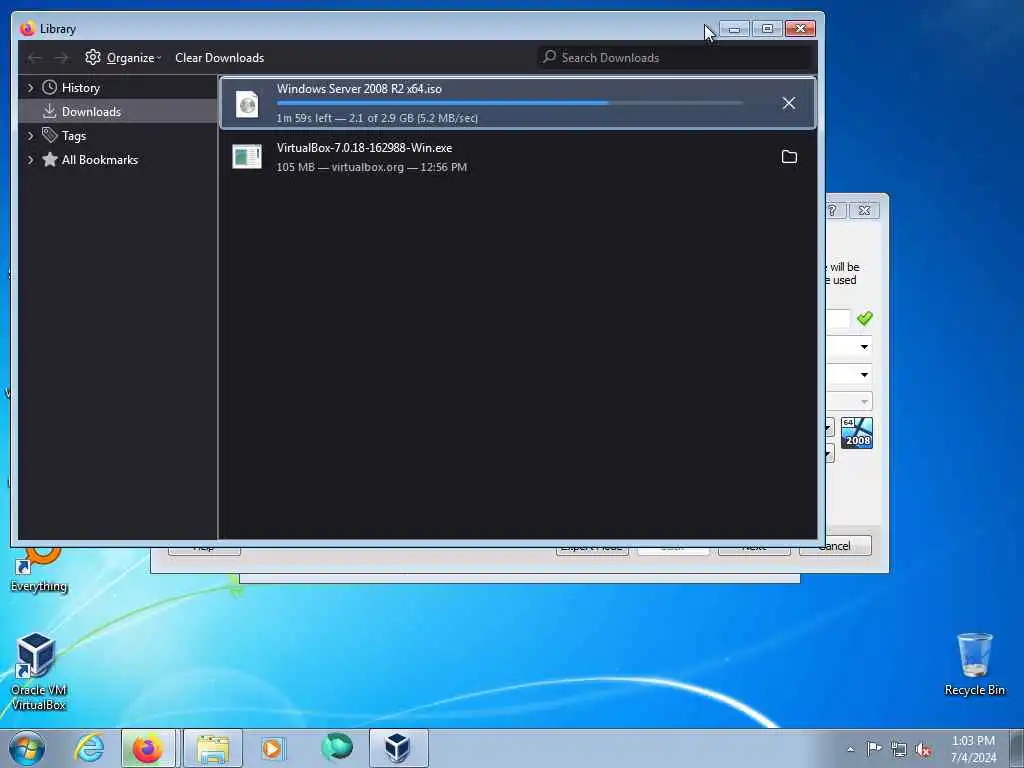Click the muted volume tray icon
Viewport: 1024px width, 768px height.
click(x=923, y=750)
